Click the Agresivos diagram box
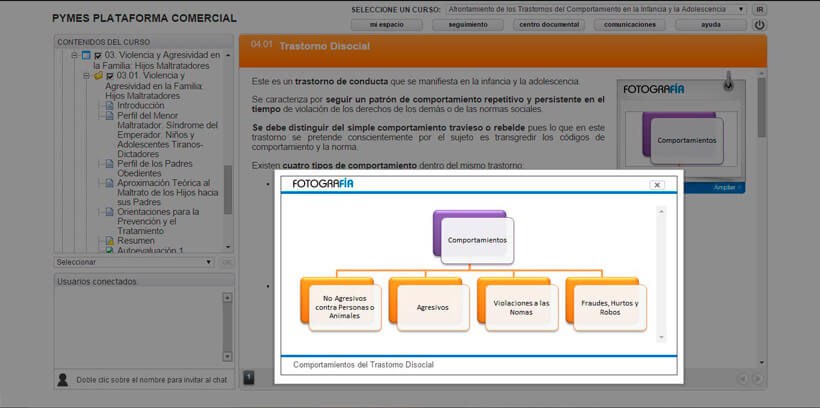 point(433,308)
